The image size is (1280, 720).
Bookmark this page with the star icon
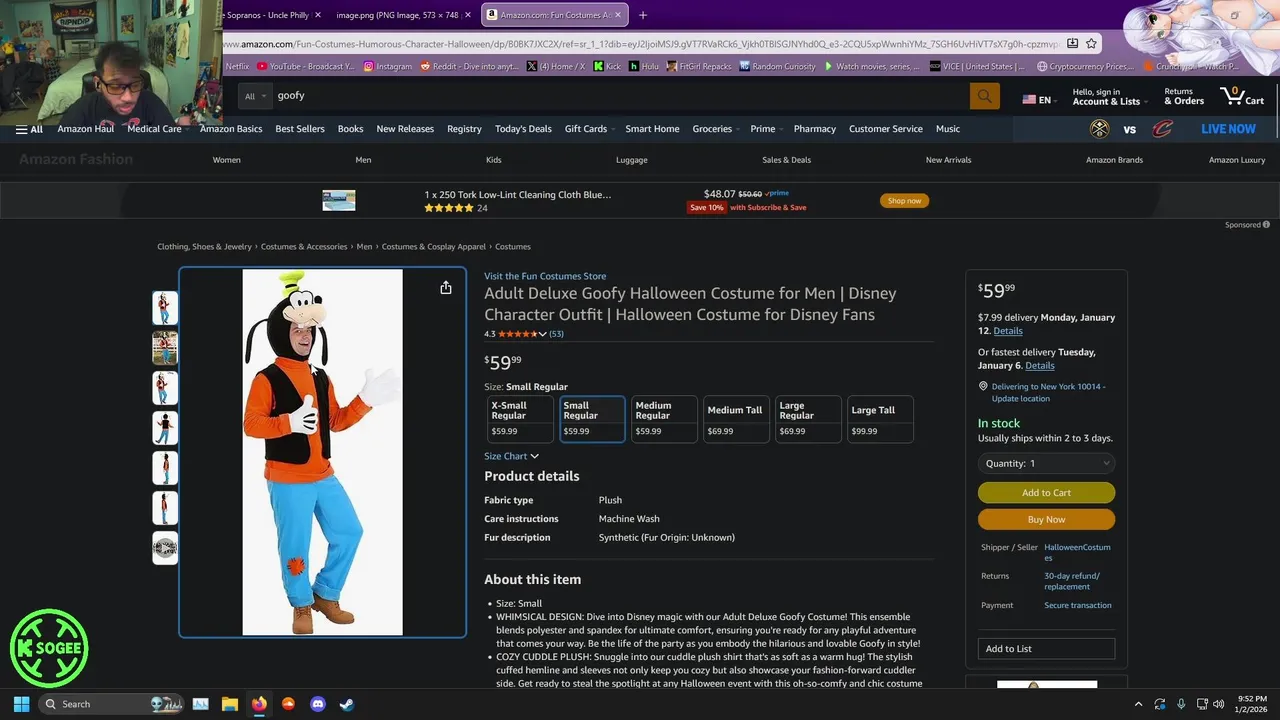point(1091,44)
